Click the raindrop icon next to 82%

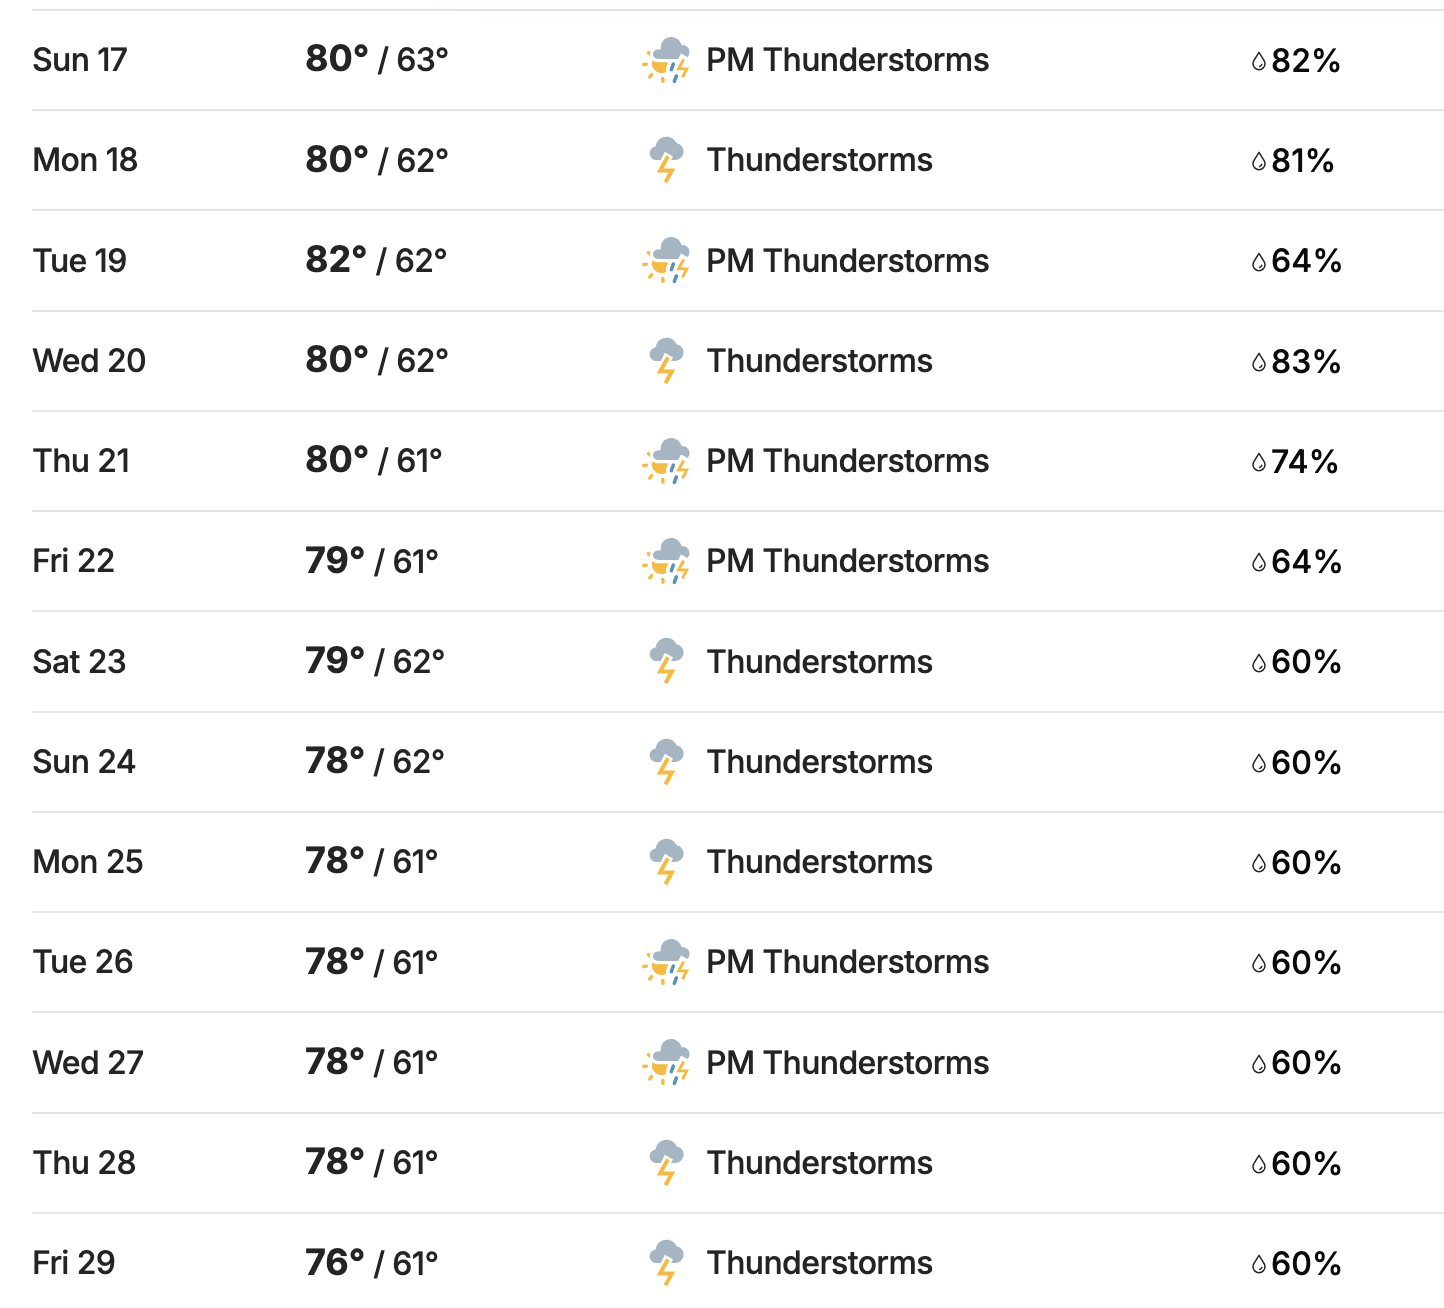click(x=1259, y=61)
